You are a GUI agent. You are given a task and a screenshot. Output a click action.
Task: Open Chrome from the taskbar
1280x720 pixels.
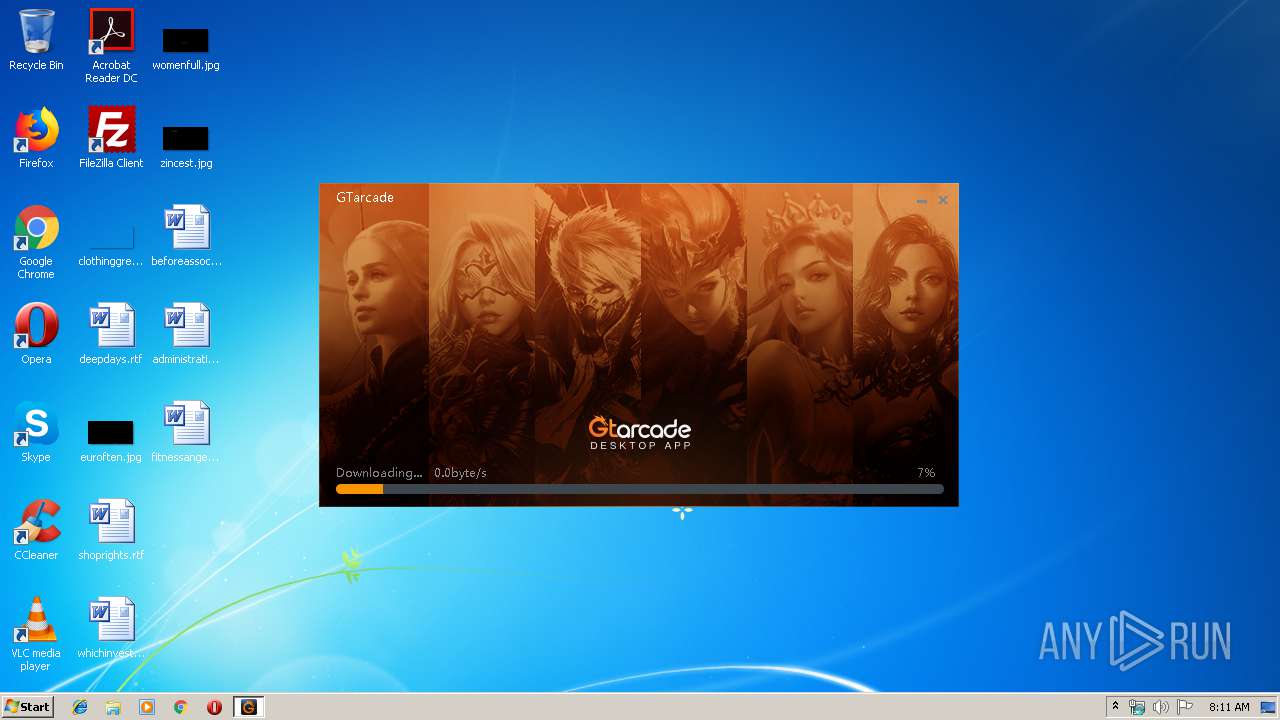(x=181, y=707)
